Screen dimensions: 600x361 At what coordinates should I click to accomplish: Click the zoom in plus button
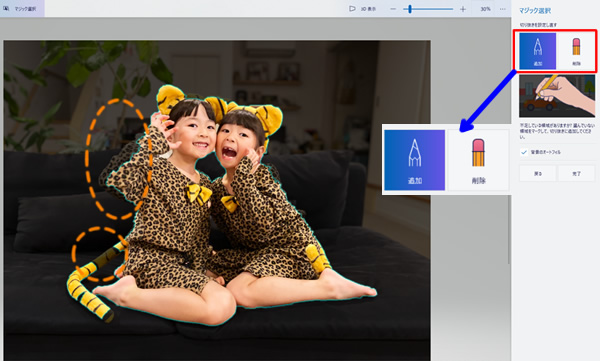pyautogui.click(x=463, y=9)
